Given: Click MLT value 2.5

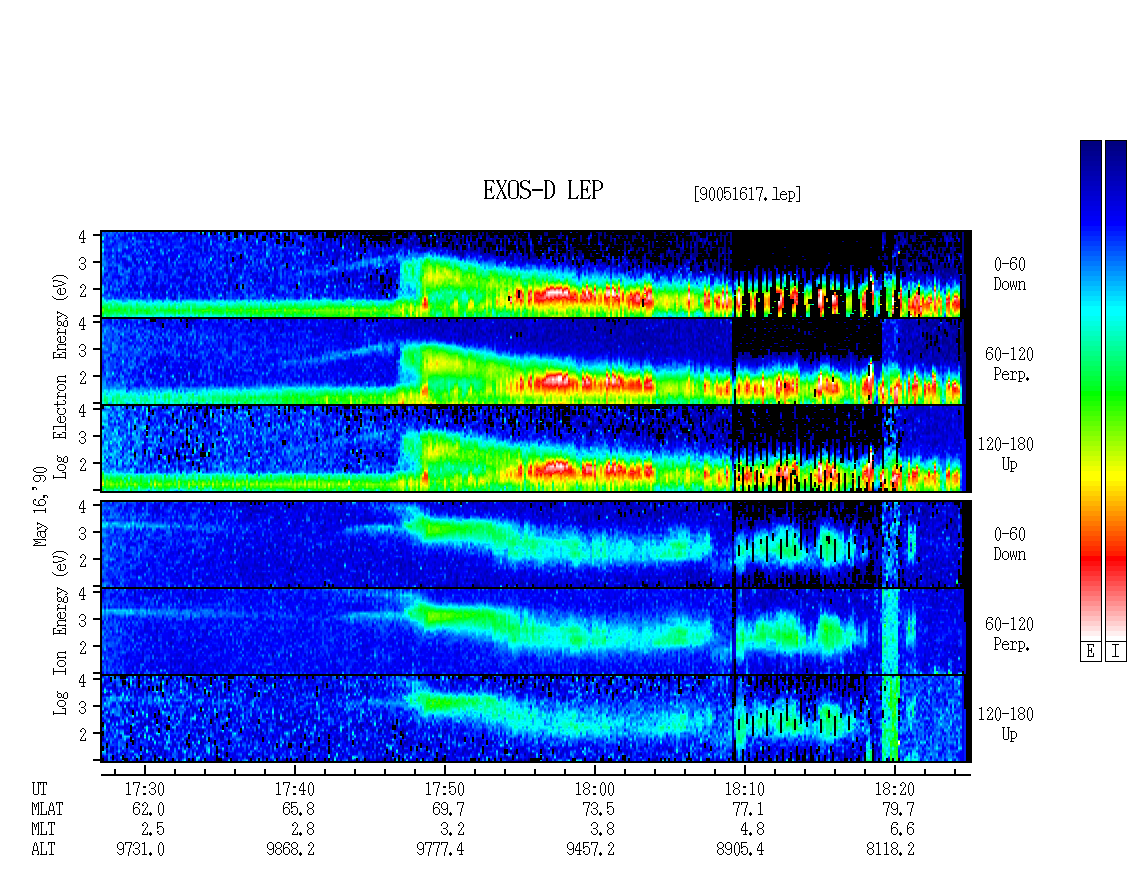Looking at the screenshot, I should tap(153, 830).
